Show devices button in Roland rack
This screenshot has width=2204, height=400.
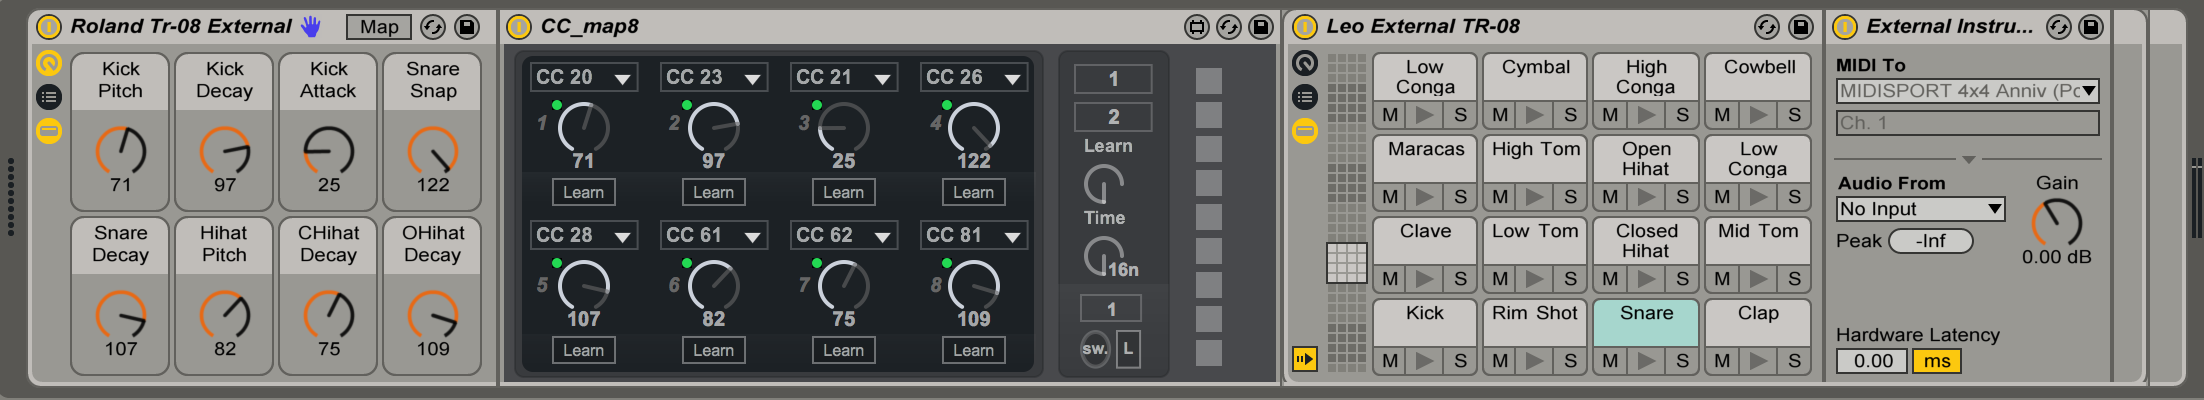[49, 130]
